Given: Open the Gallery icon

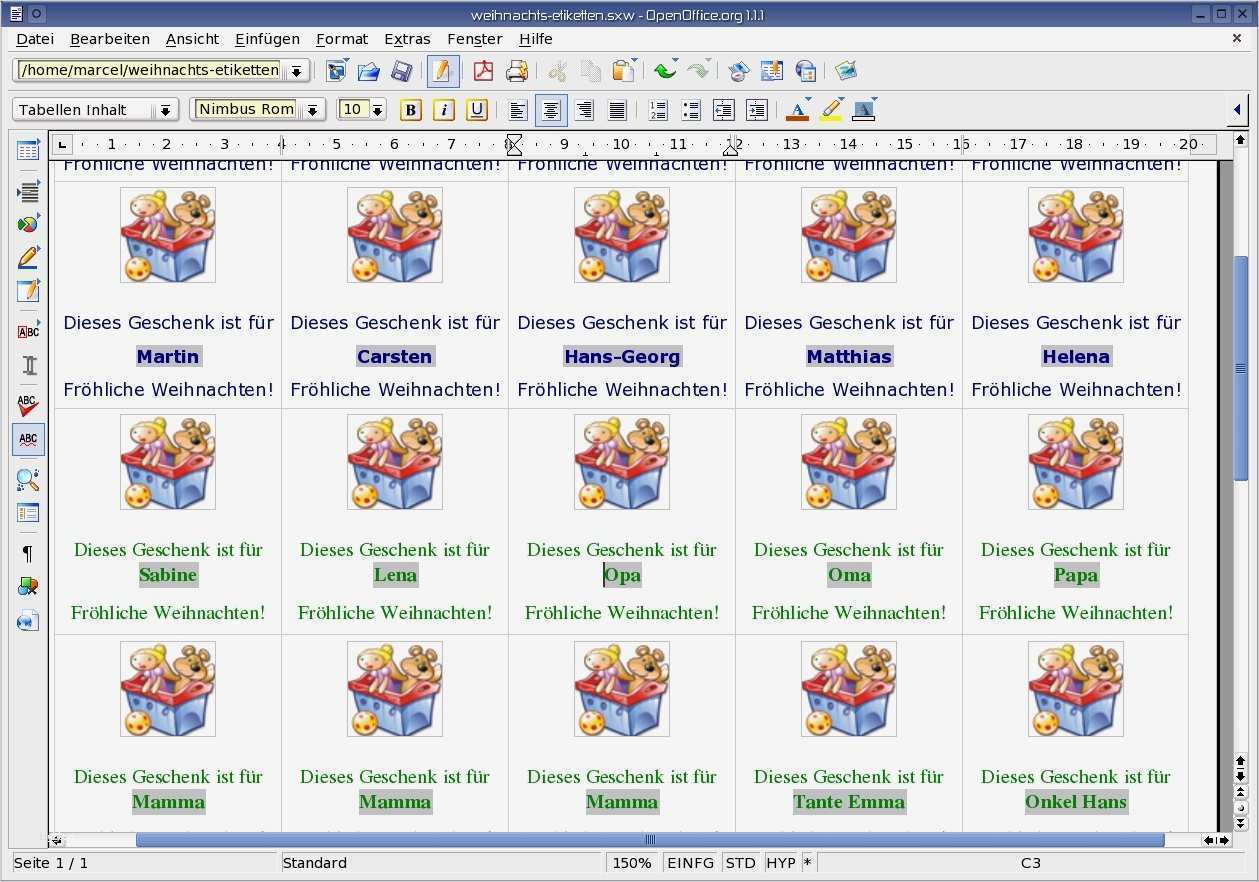Looking at the screenshot, I should (846, 71).
